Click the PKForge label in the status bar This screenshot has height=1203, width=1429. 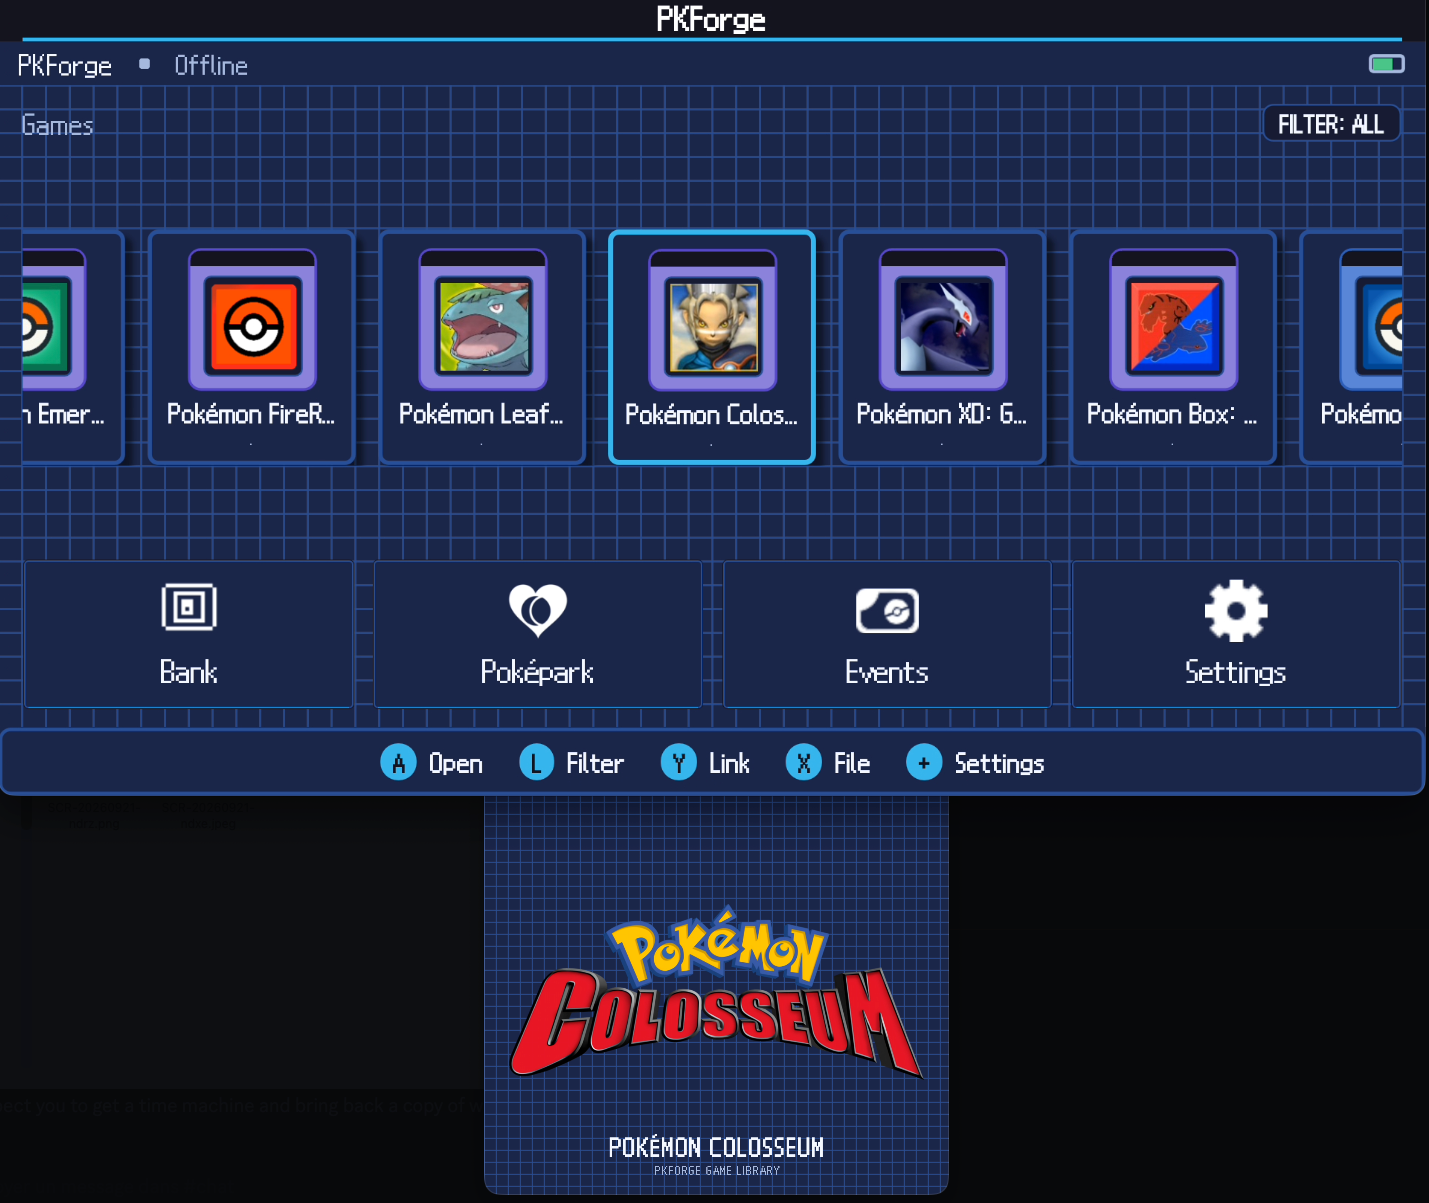tap(65, 66)
